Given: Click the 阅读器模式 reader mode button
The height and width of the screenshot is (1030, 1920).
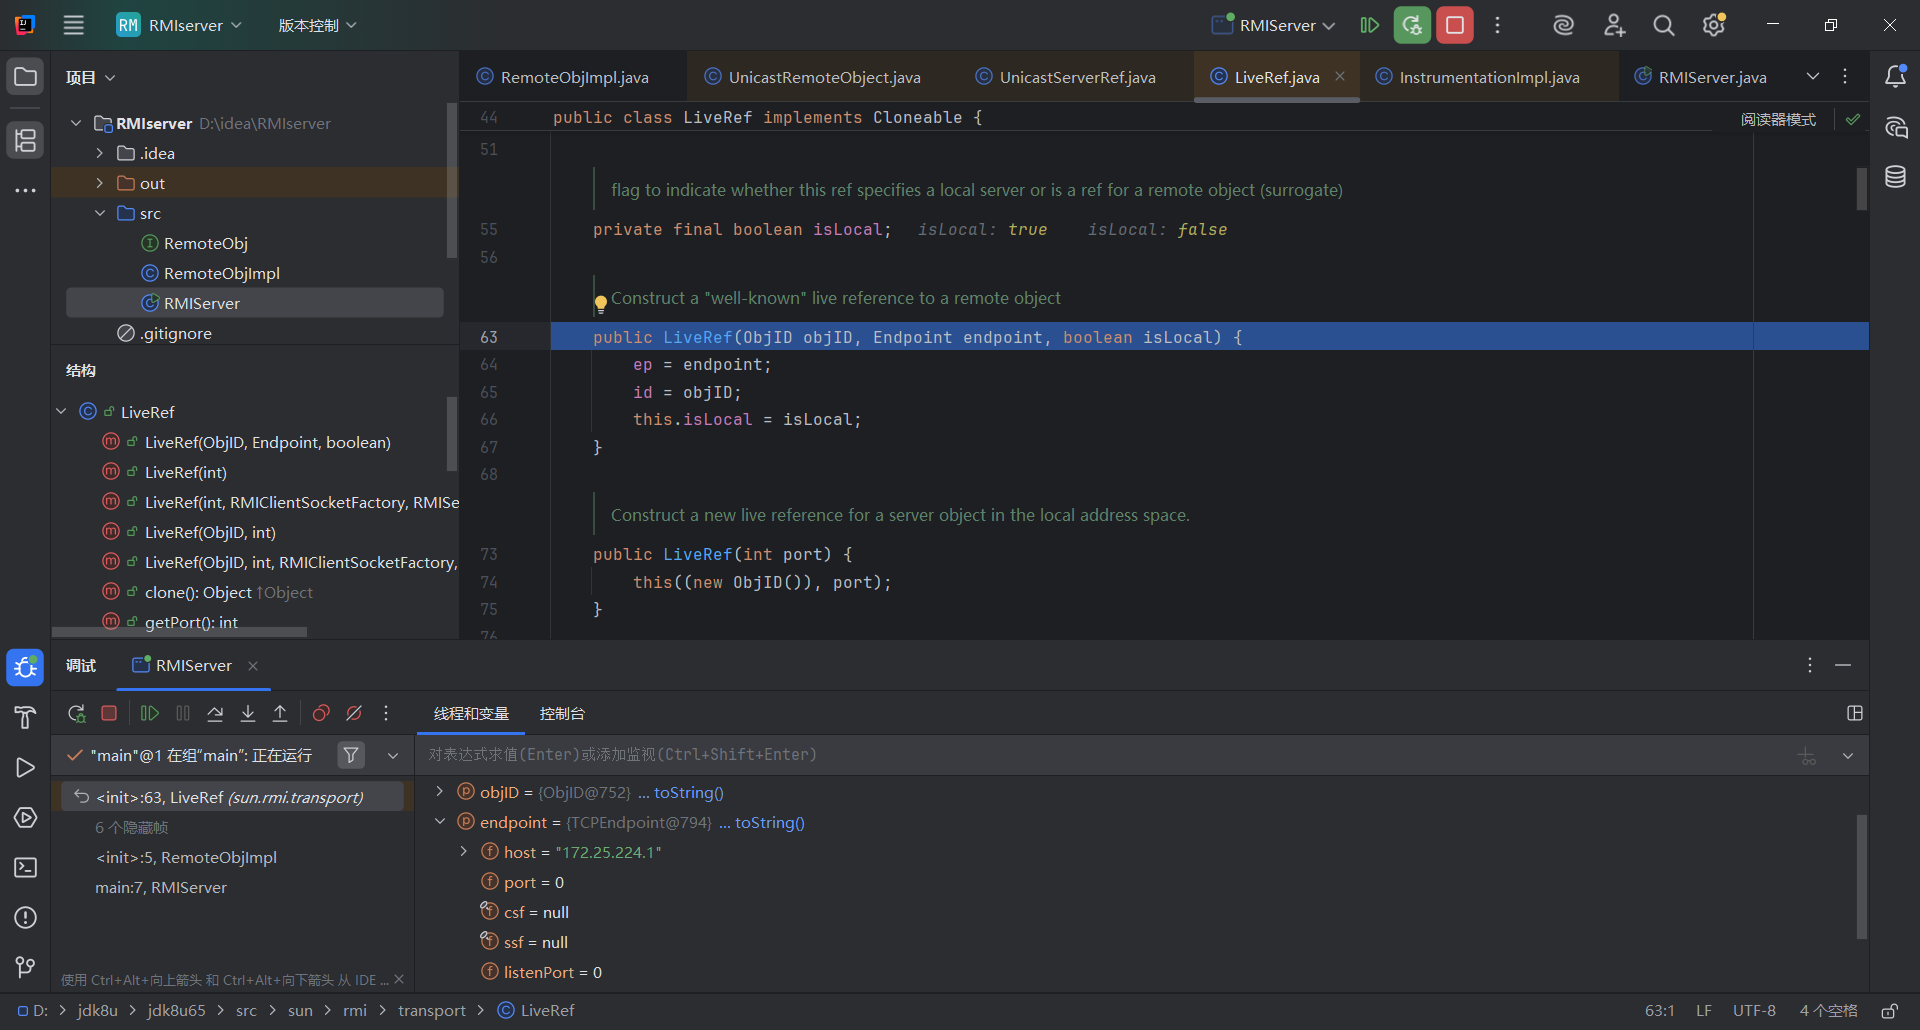Looking at the screenshot, I should pyautogui.click(x=1778, y=119).
